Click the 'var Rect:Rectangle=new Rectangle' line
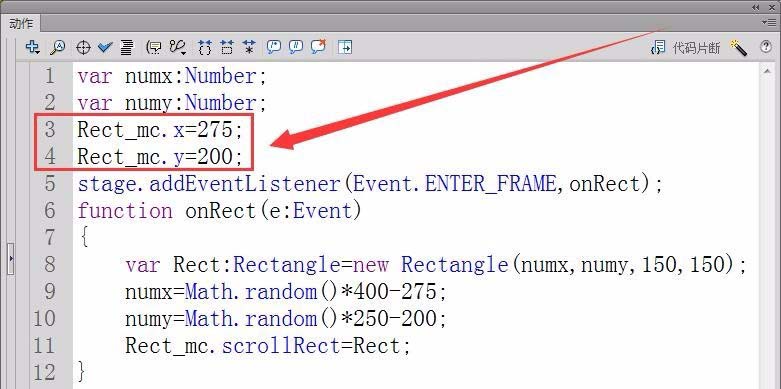 click(436, 264)
